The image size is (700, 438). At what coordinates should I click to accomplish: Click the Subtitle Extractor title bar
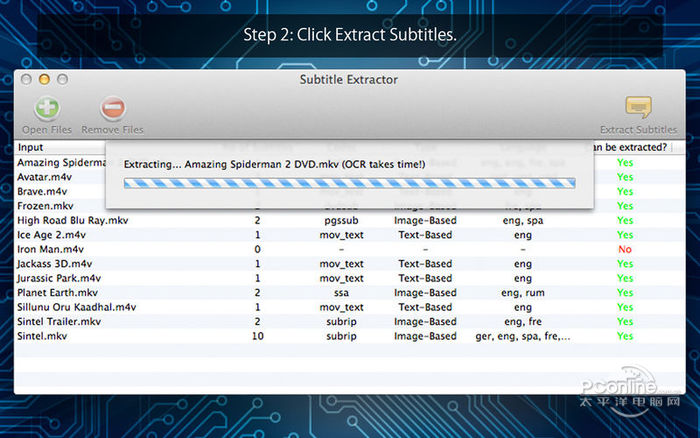click(x=348, y=79)
